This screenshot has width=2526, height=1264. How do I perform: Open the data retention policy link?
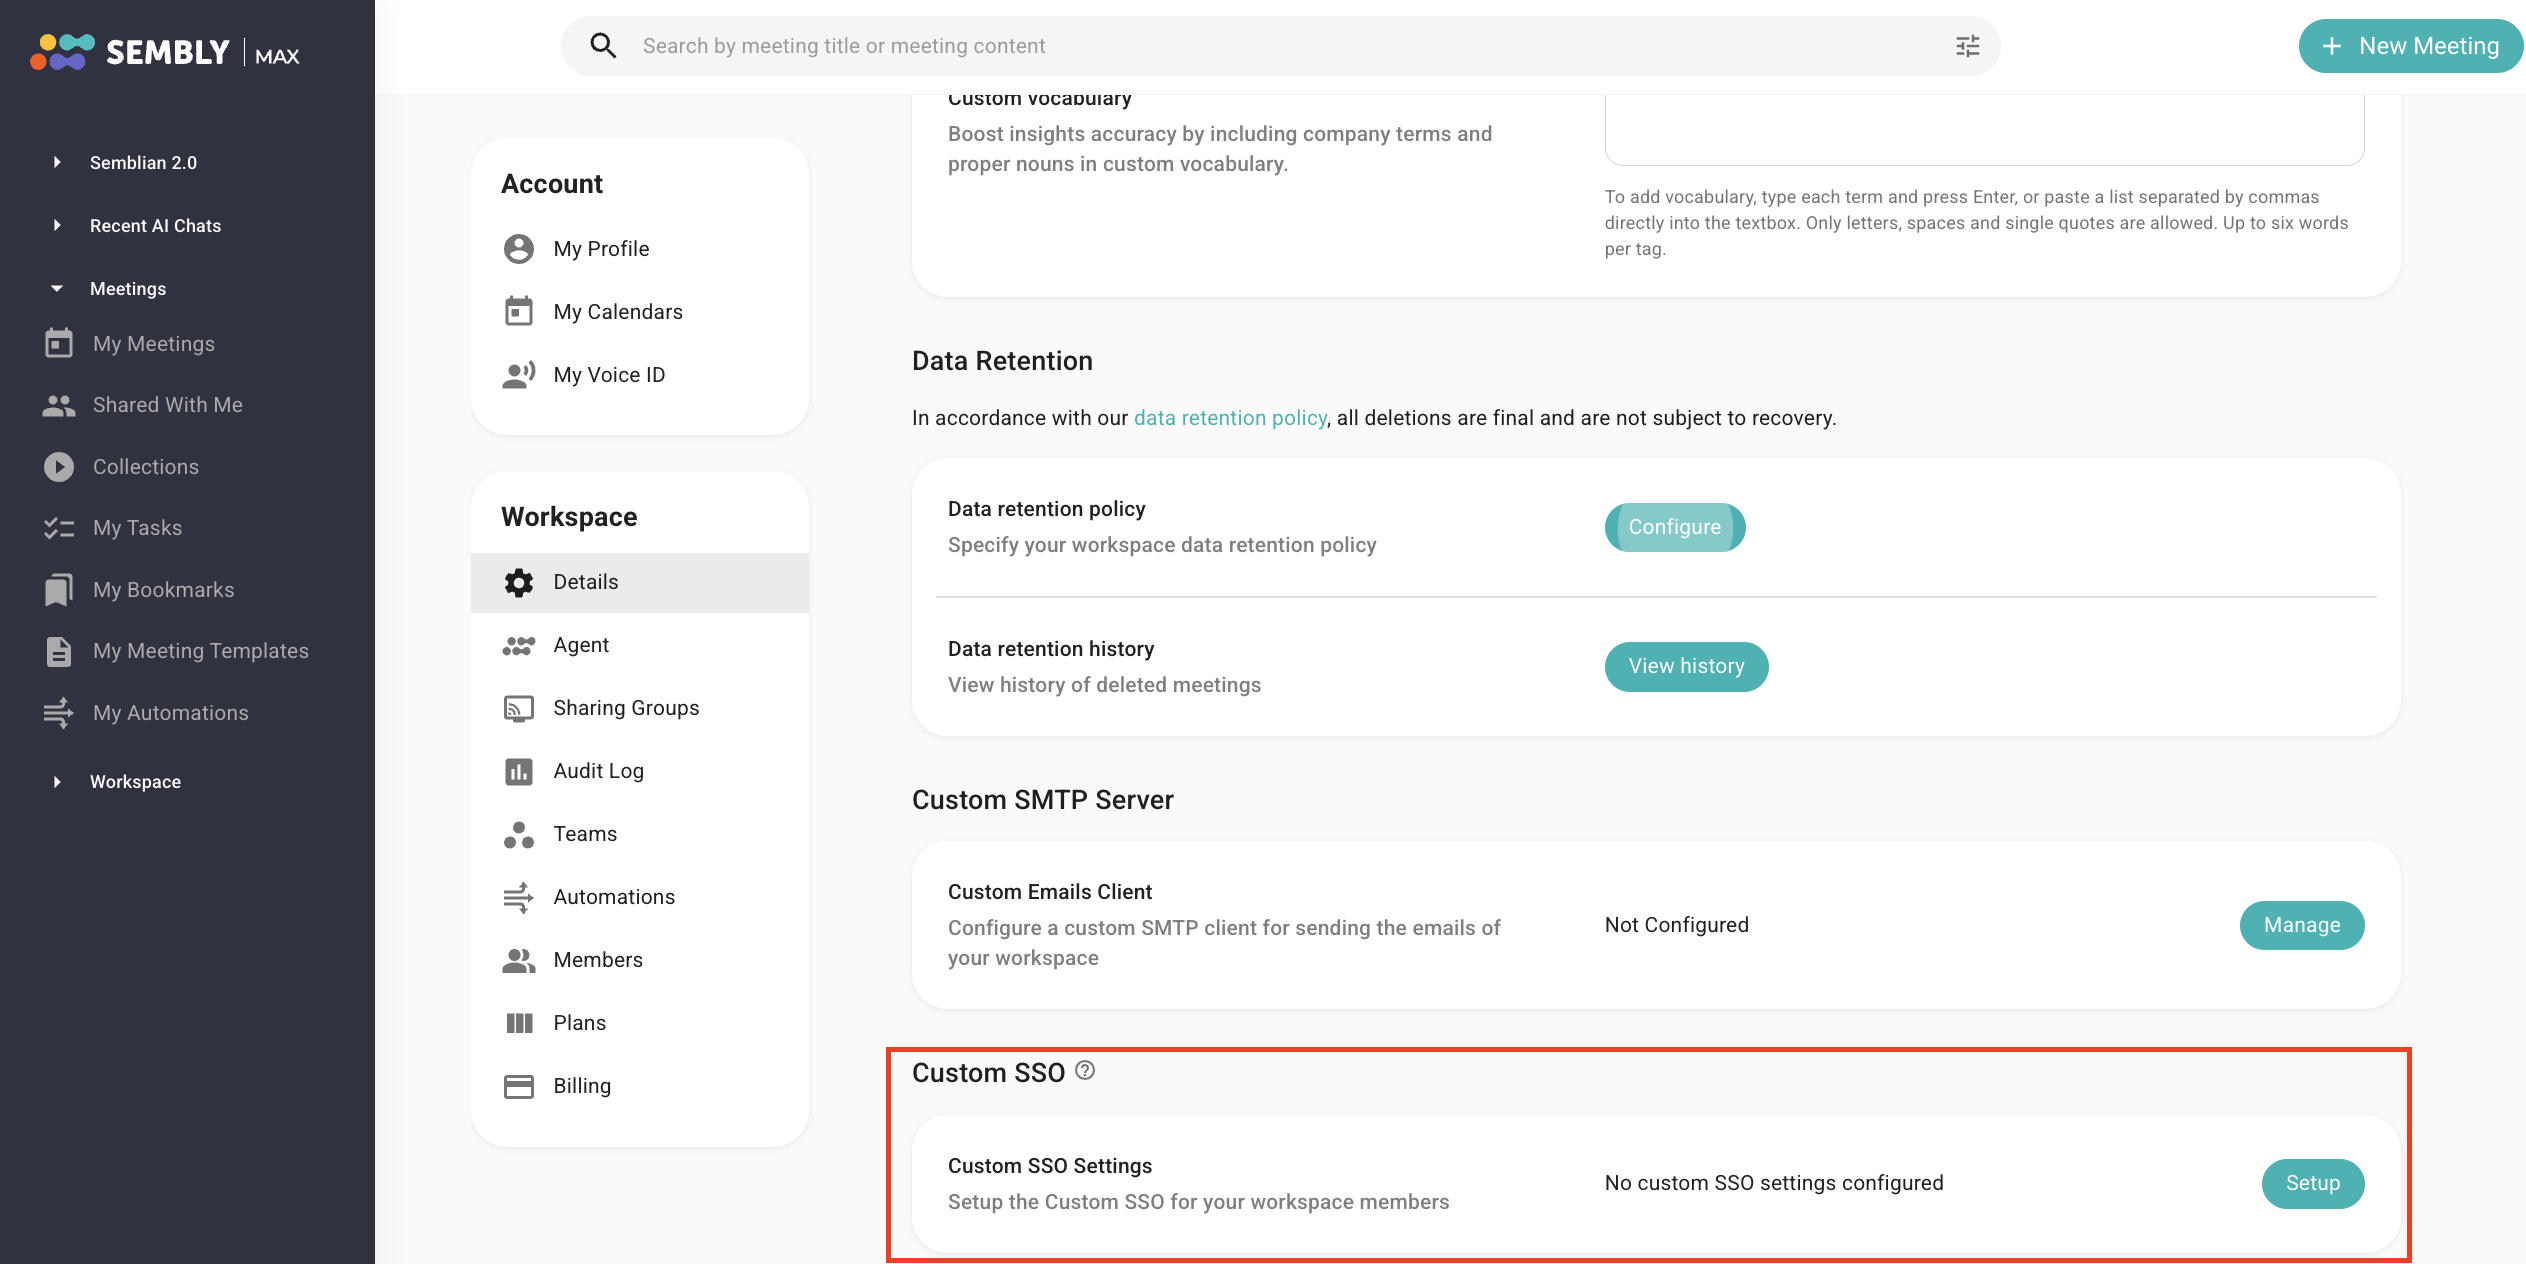tap(1230, 418)
